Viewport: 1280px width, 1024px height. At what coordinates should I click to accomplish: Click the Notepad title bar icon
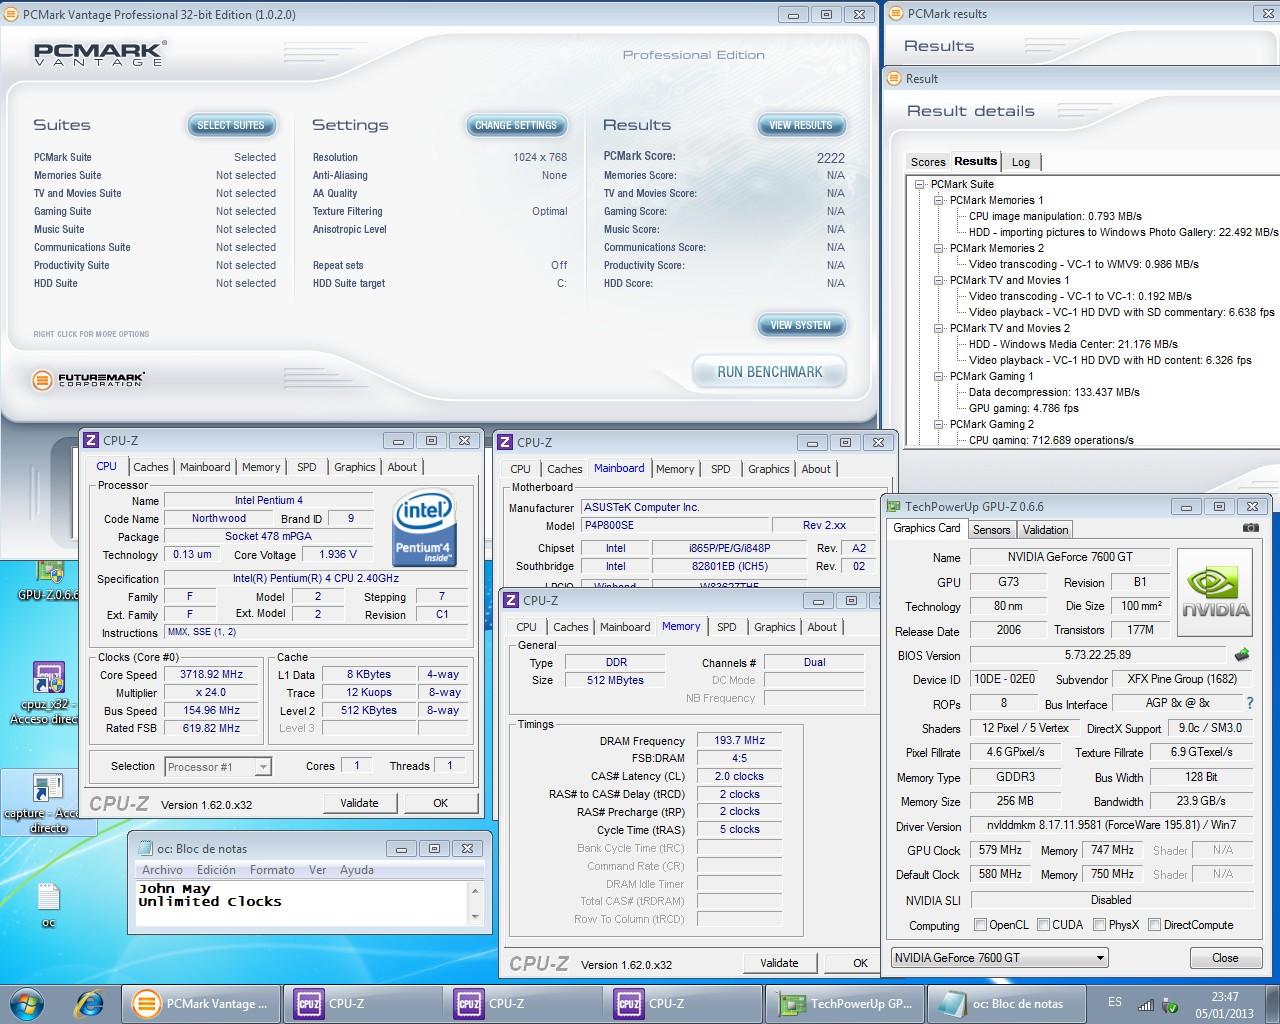tap(146, 848)
